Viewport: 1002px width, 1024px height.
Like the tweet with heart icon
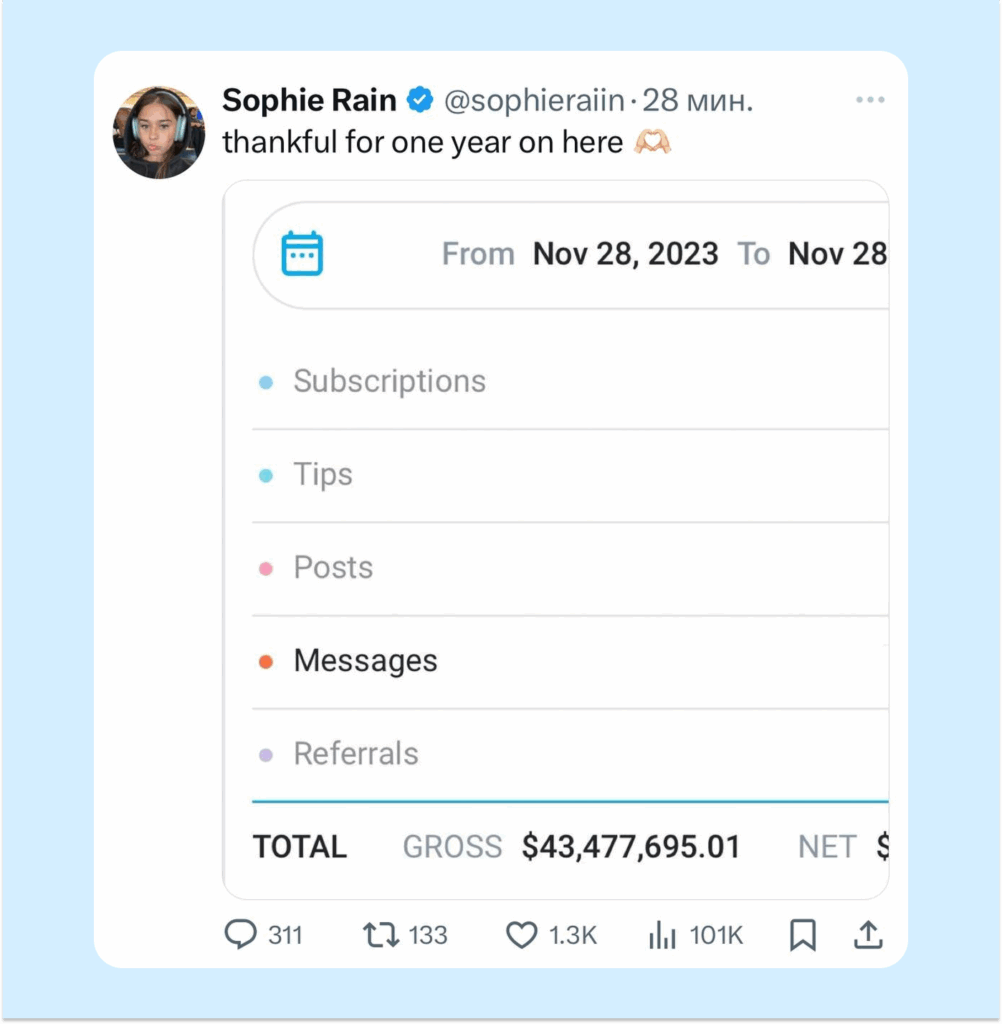(x=521, y=935)
